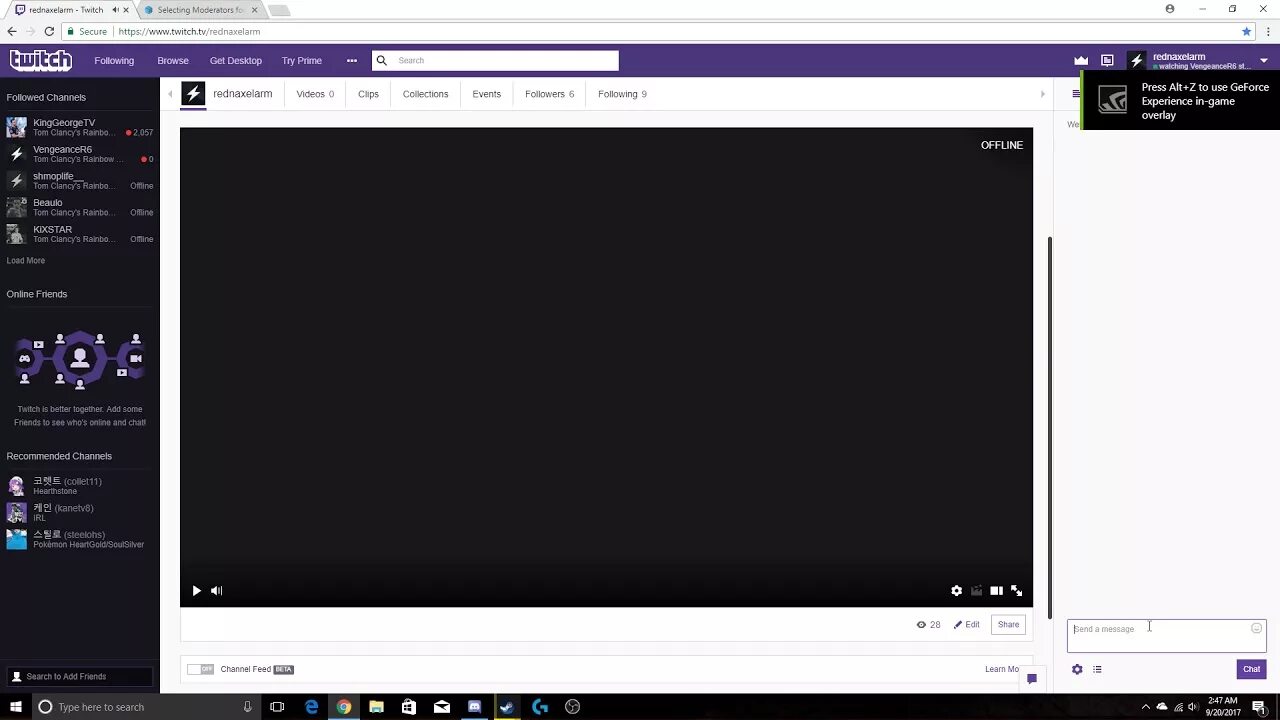Enter fullscreen on the video player
This screenshot has width=1280, height=720.
point(1016,591)
